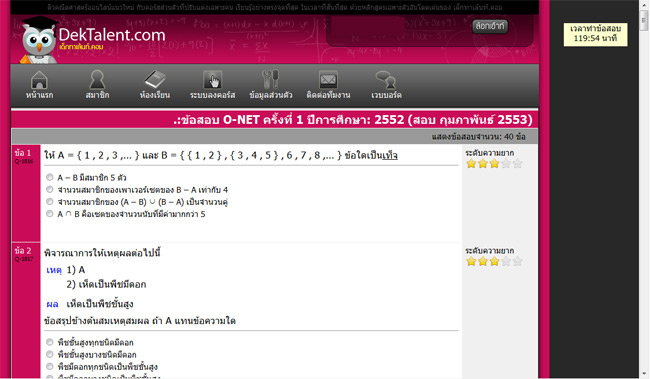Screen dimensions: 650x379
Task: Click the scrollbar down arrow
Action: coord(644,374)
